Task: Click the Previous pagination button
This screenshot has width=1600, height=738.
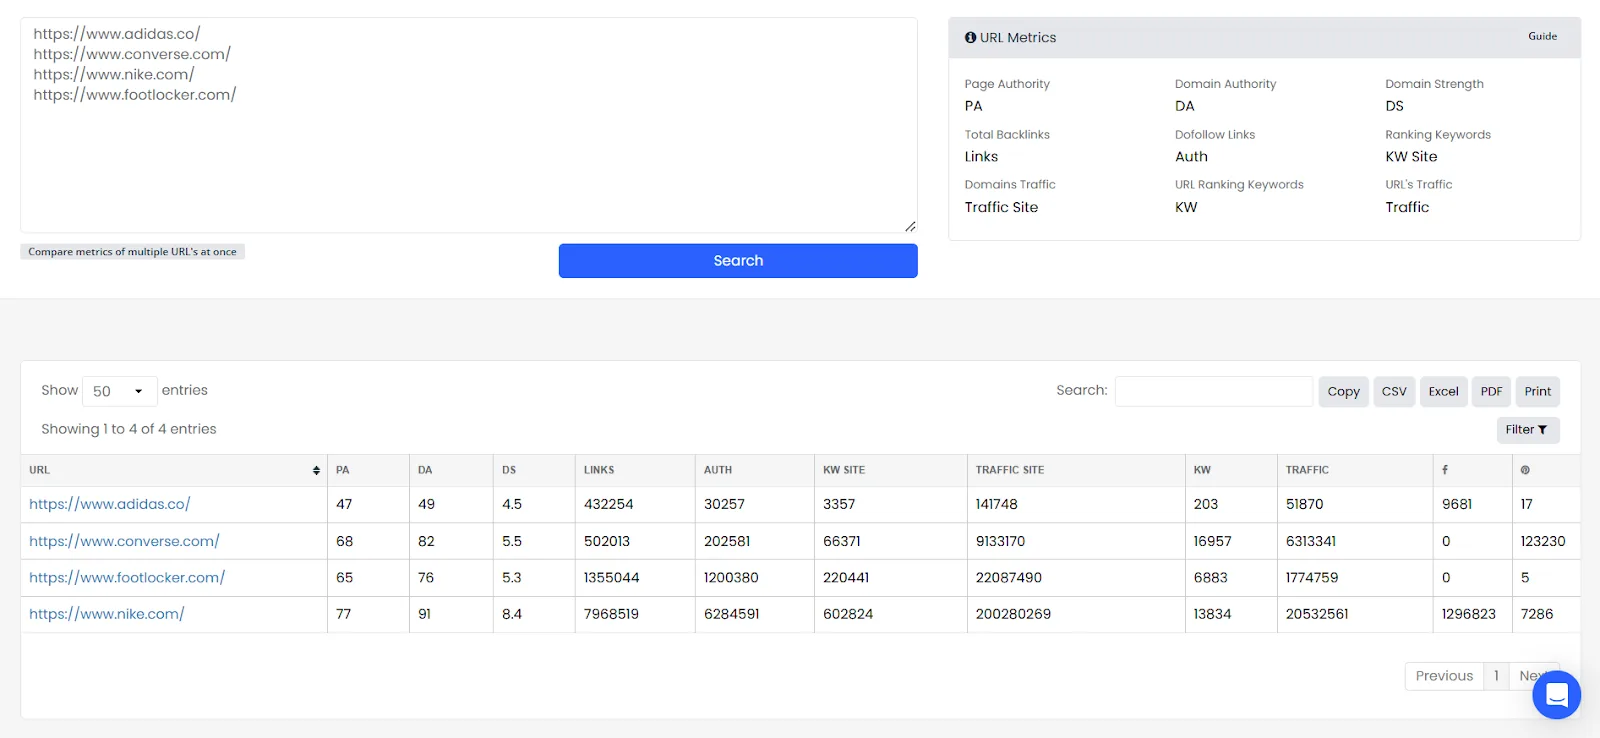Action: tap(1444, 676)
